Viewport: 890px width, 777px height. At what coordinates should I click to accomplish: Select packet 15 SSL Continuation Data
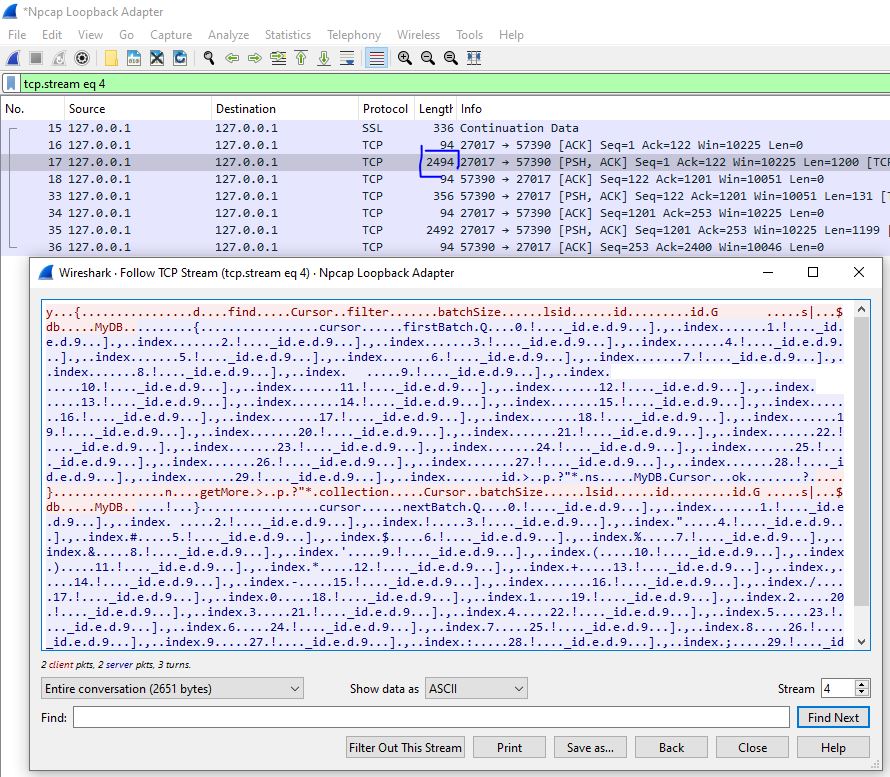coord(445,128)
